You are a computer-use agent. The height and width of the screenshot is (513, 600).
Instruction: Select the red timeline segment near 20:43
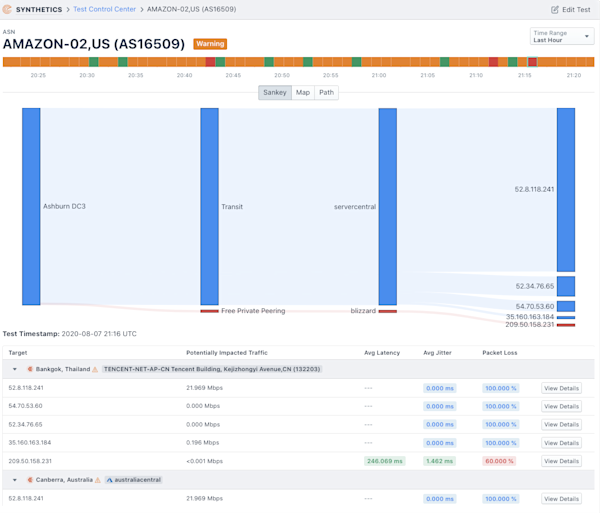coord(210,62)
